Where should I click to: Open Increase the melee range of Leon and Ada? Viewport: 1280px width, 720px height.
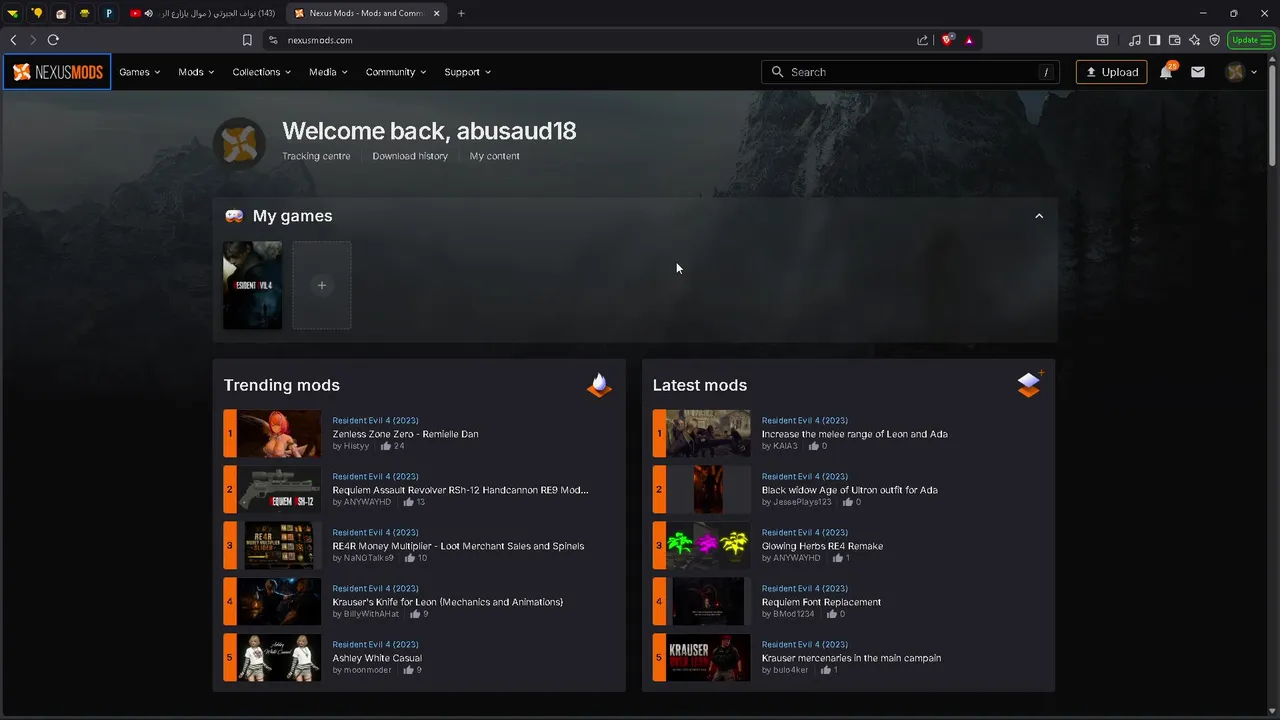(855, 434)
